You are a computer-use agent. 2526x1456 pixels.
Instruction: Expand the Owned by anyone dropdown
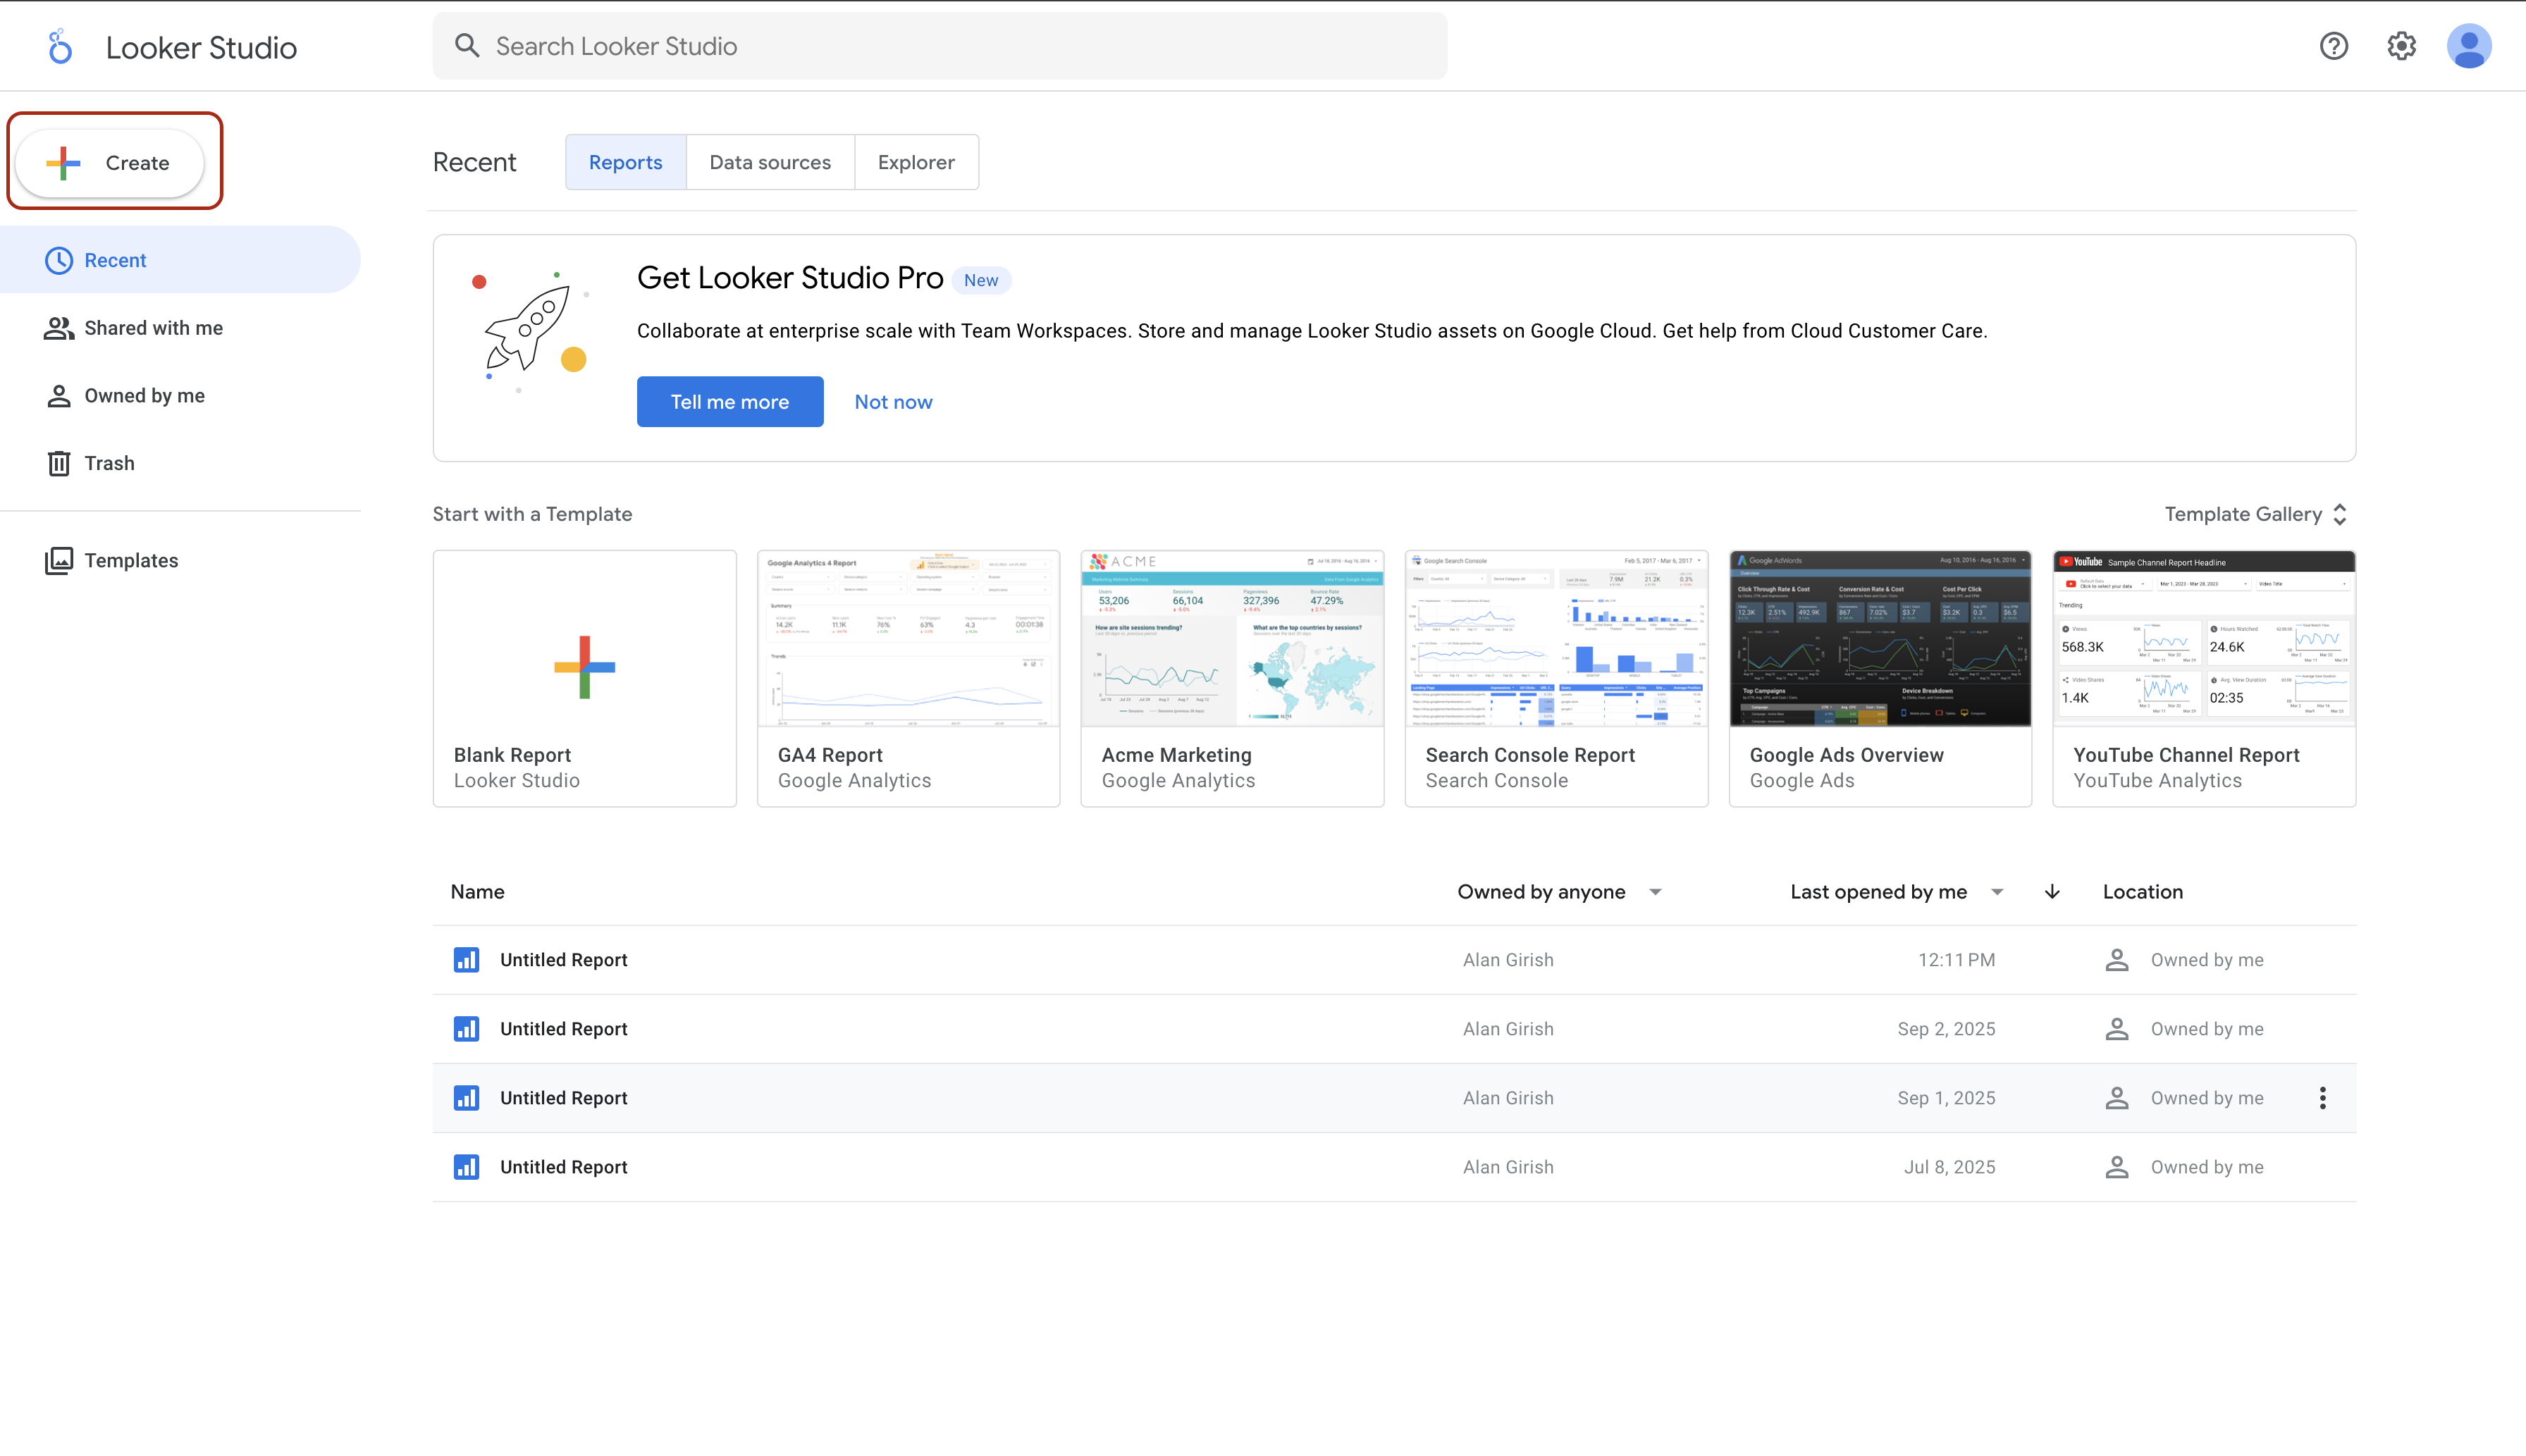tap(1655, 892)
